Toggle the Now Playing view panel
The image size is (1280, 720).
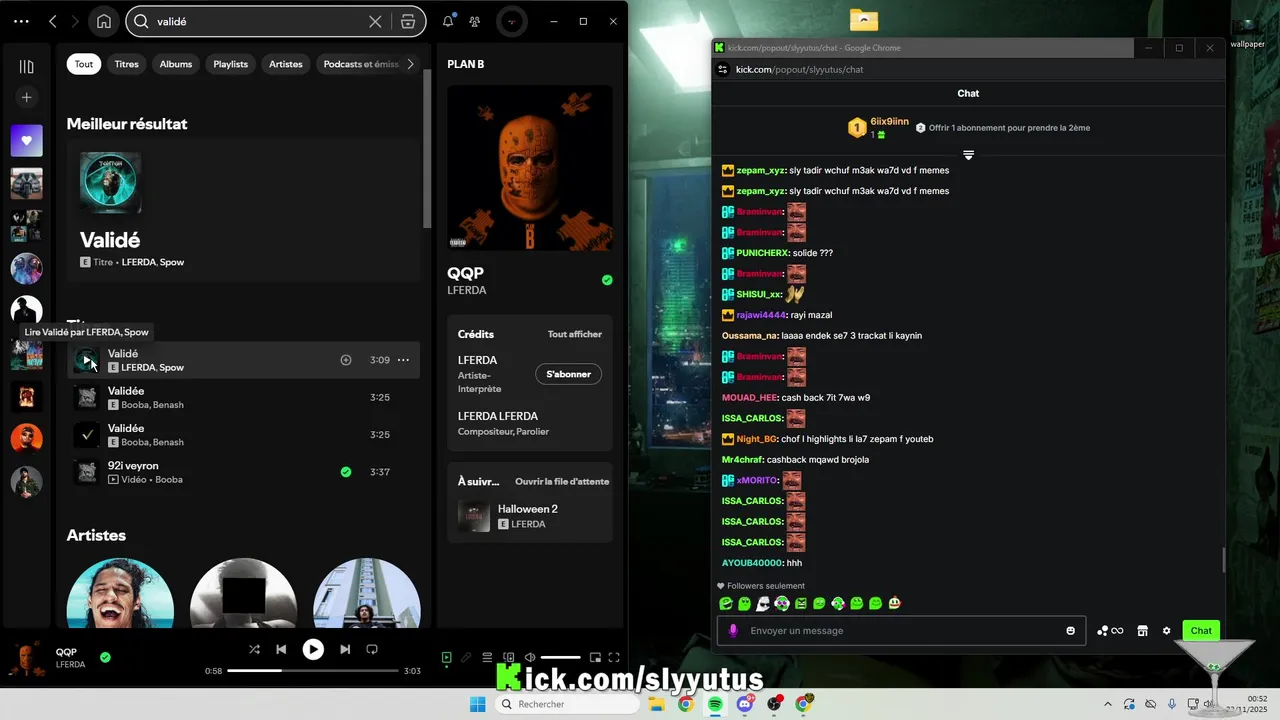447,657
